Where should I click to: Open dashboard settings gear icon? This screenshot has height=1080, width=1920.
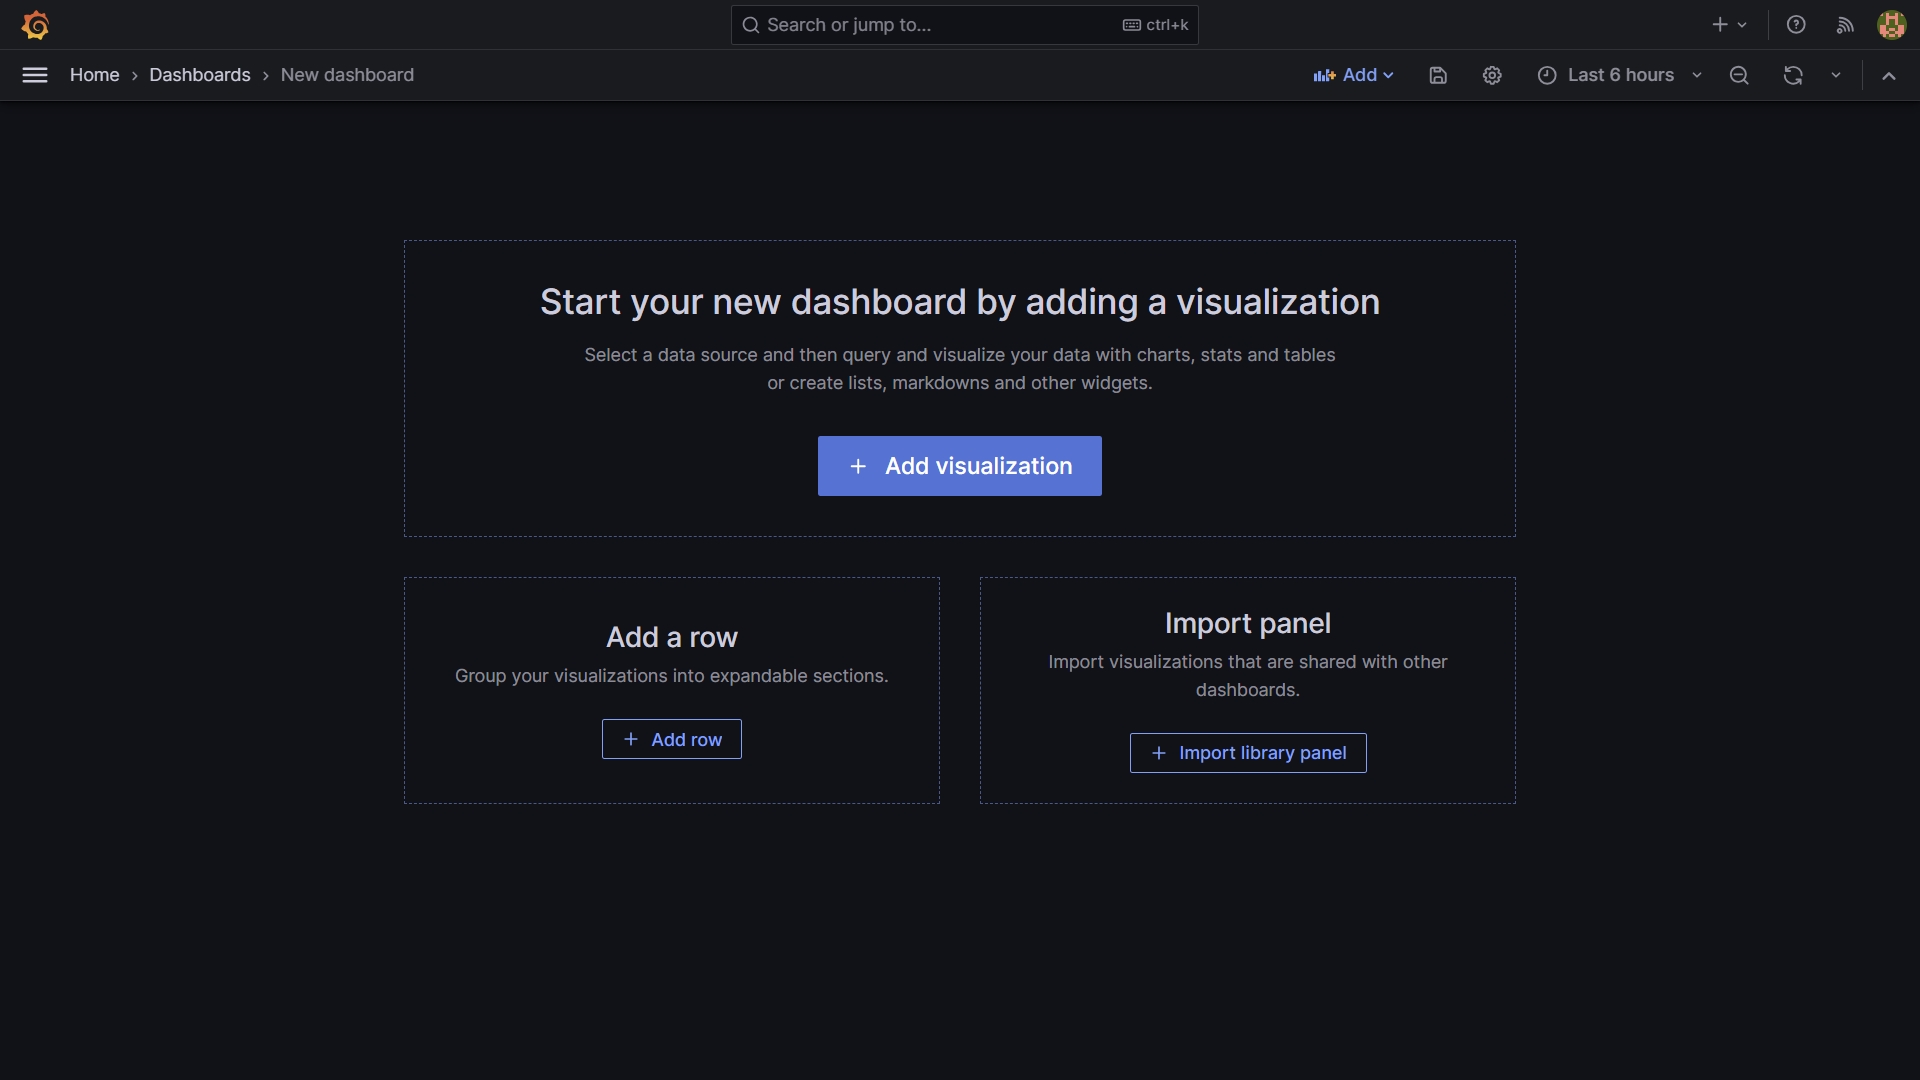coord(1492,75)
